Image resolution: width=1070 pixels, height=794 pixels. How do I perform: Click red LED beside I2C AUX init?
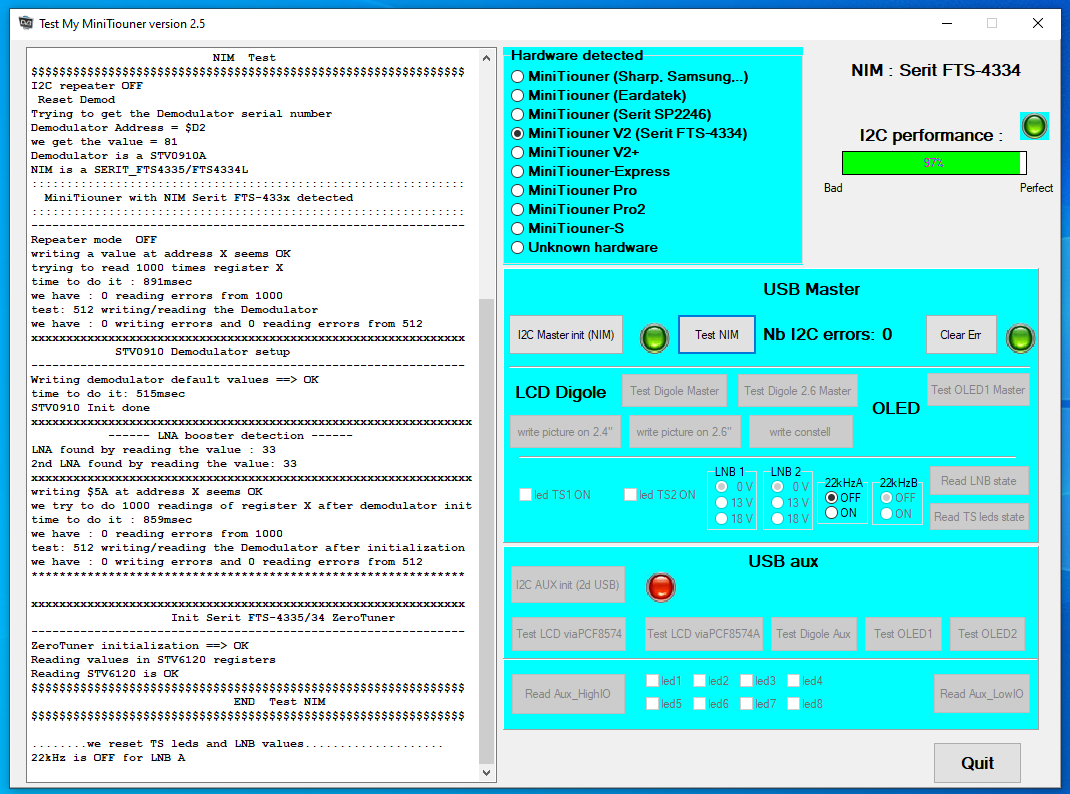[661, 587]
